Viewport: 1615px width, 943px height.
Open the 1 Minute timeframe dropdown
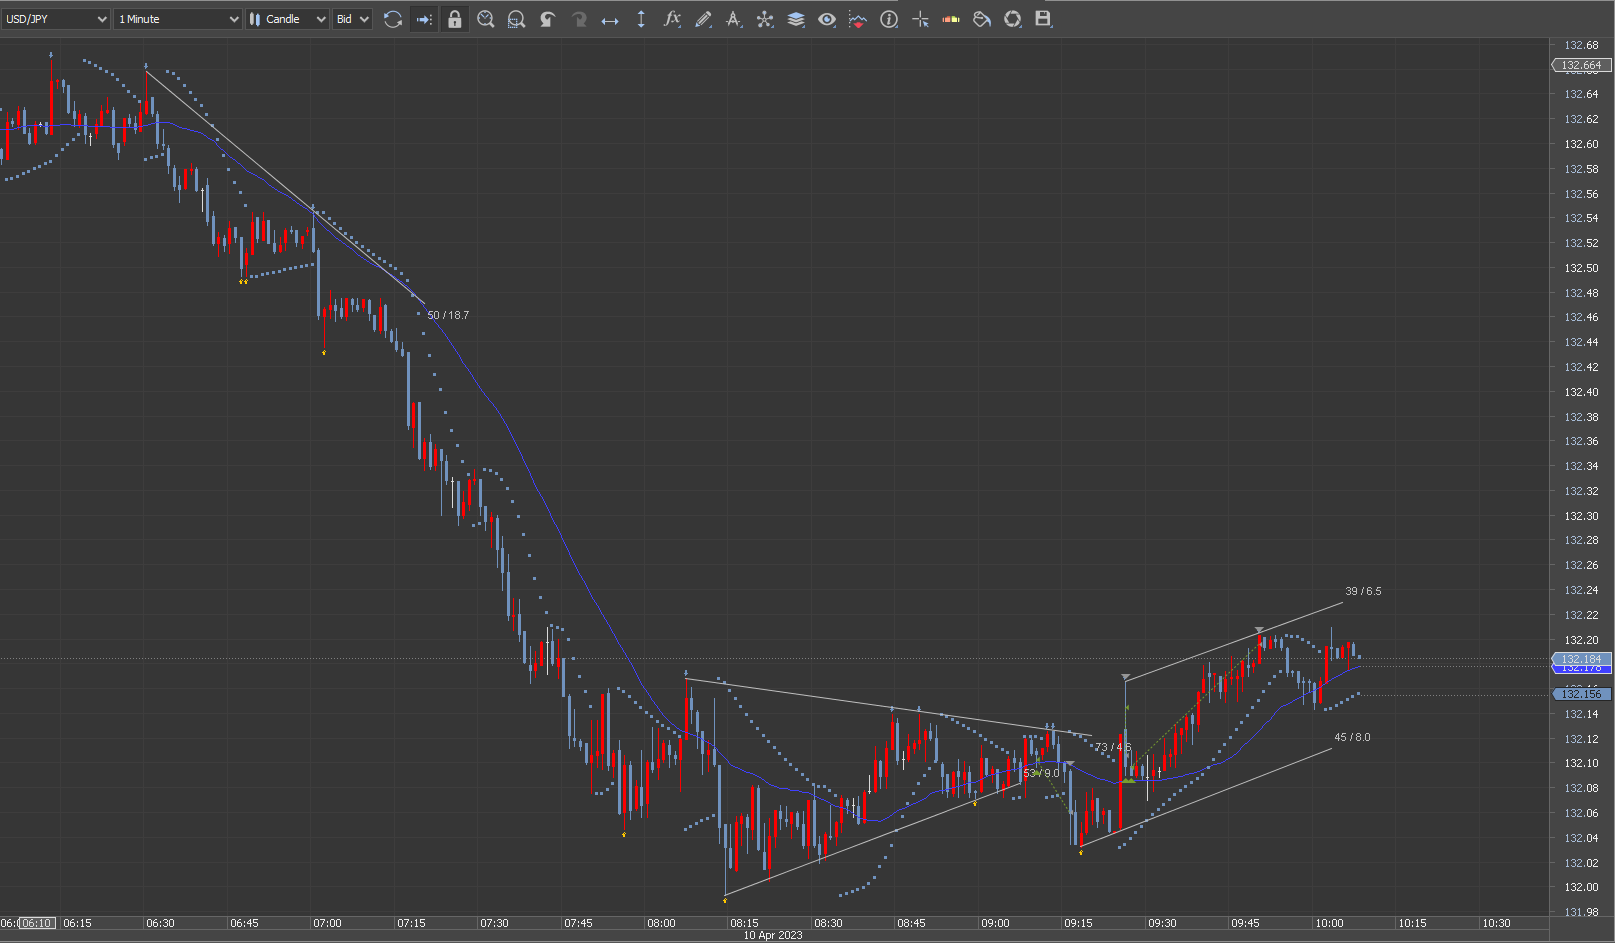coord(178,19)
